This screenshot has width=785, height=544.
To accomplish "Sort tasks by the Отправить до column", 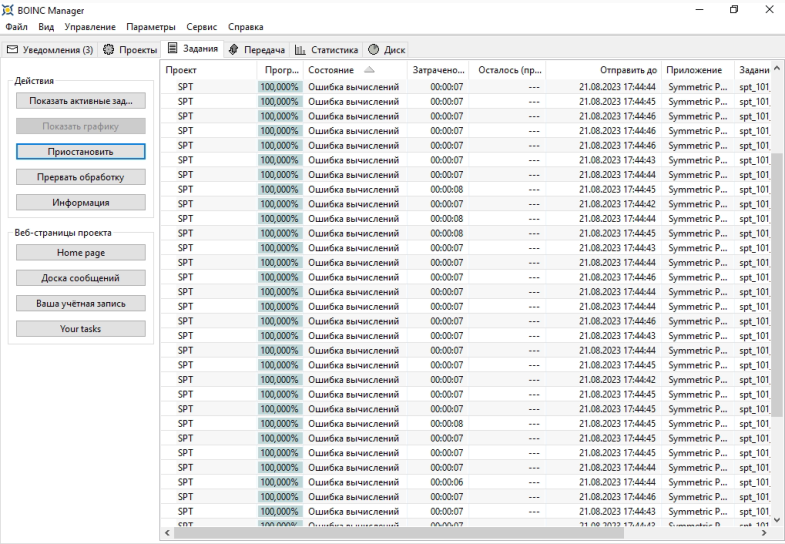I will [x=603, y=70].
